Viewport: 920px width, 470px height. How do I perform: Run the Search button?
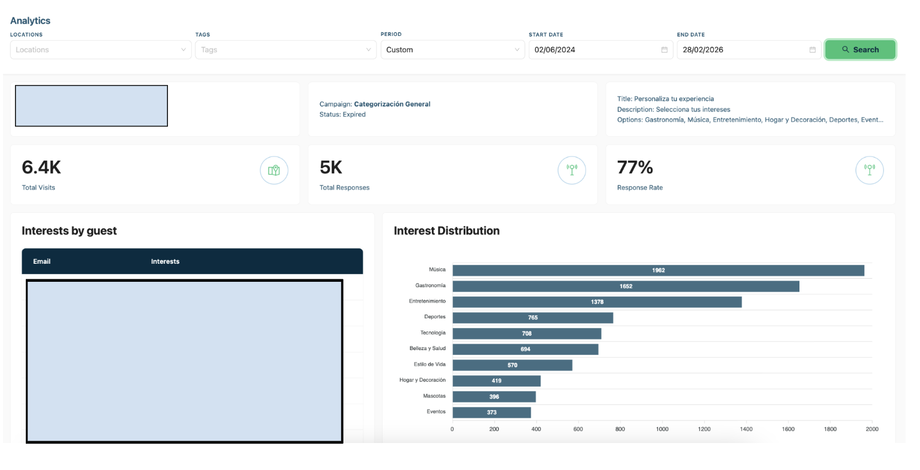tap(860, 50)
